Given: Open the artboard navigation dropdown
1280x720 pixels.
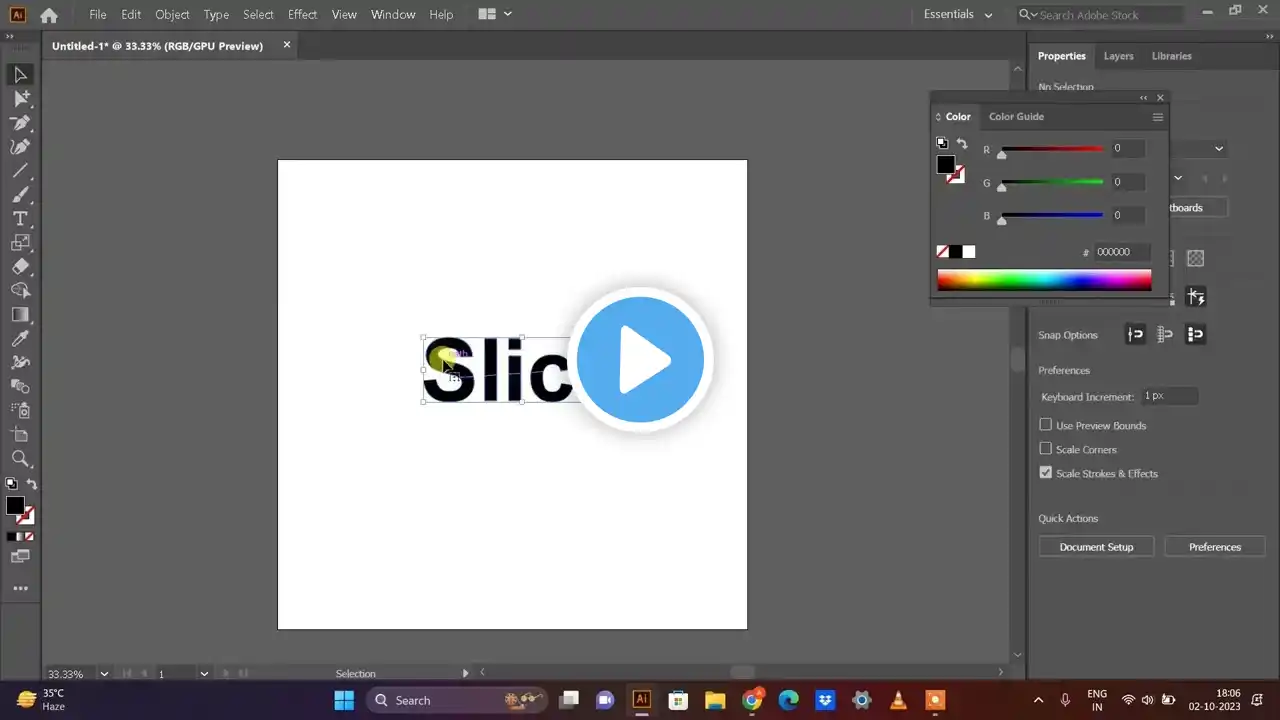Looking at the screenshot, I should [204, 674].
